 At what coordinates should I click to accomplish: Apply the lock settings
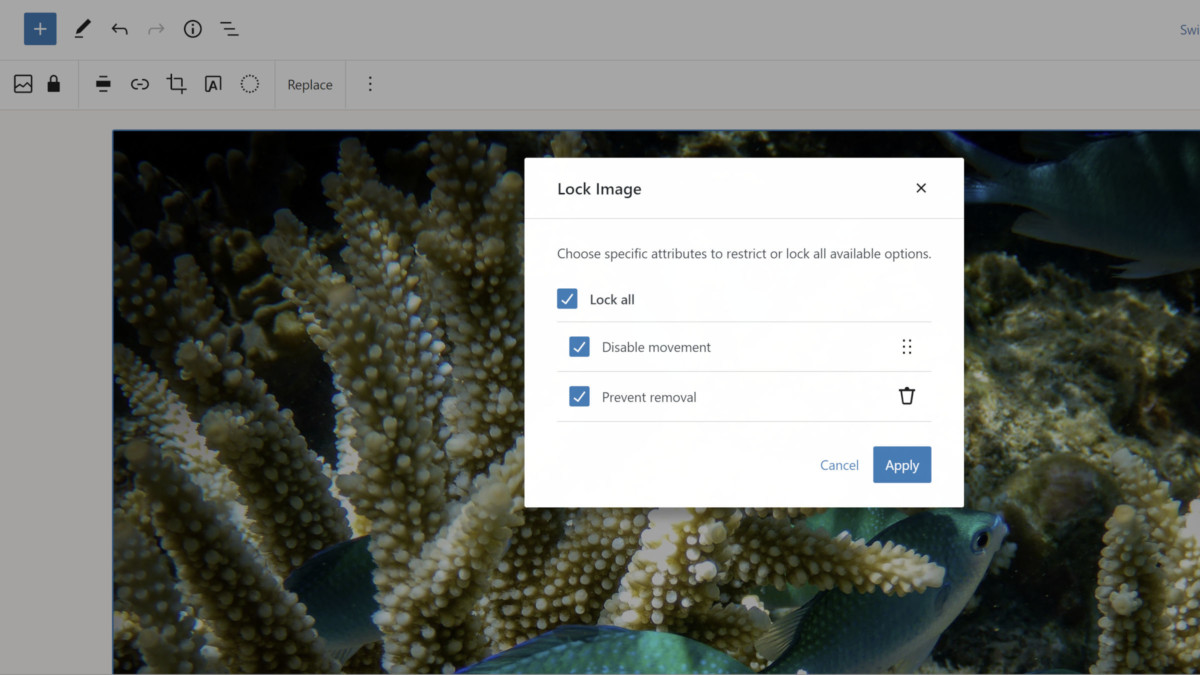[902, 464]
